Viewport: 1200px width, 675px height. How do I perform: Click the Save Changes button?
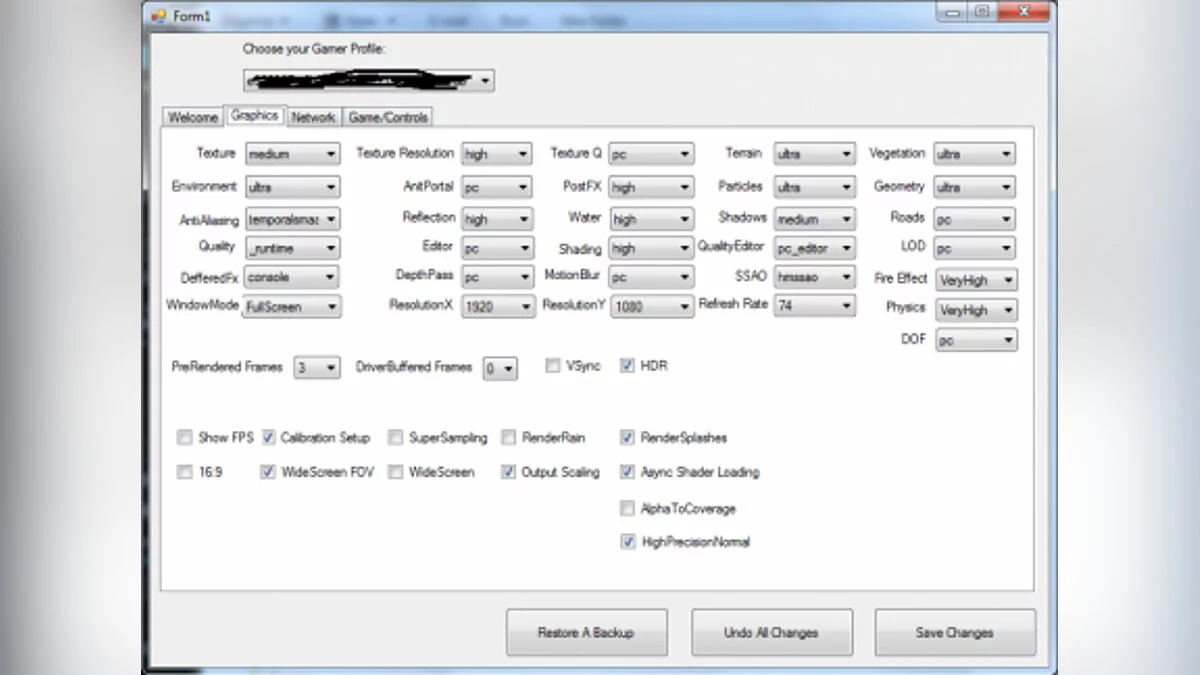point(955,633)
